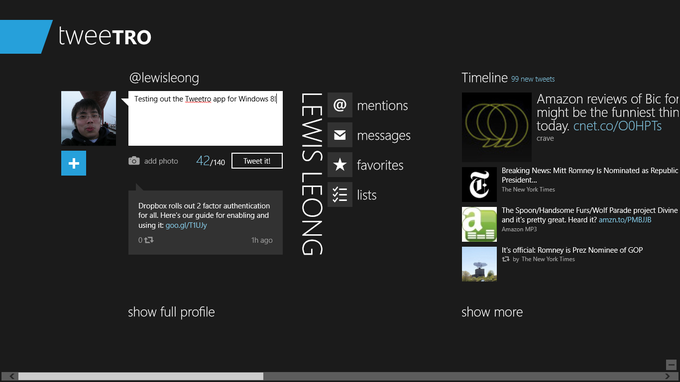Click the @lewisleong username heading

coord(164,78)
